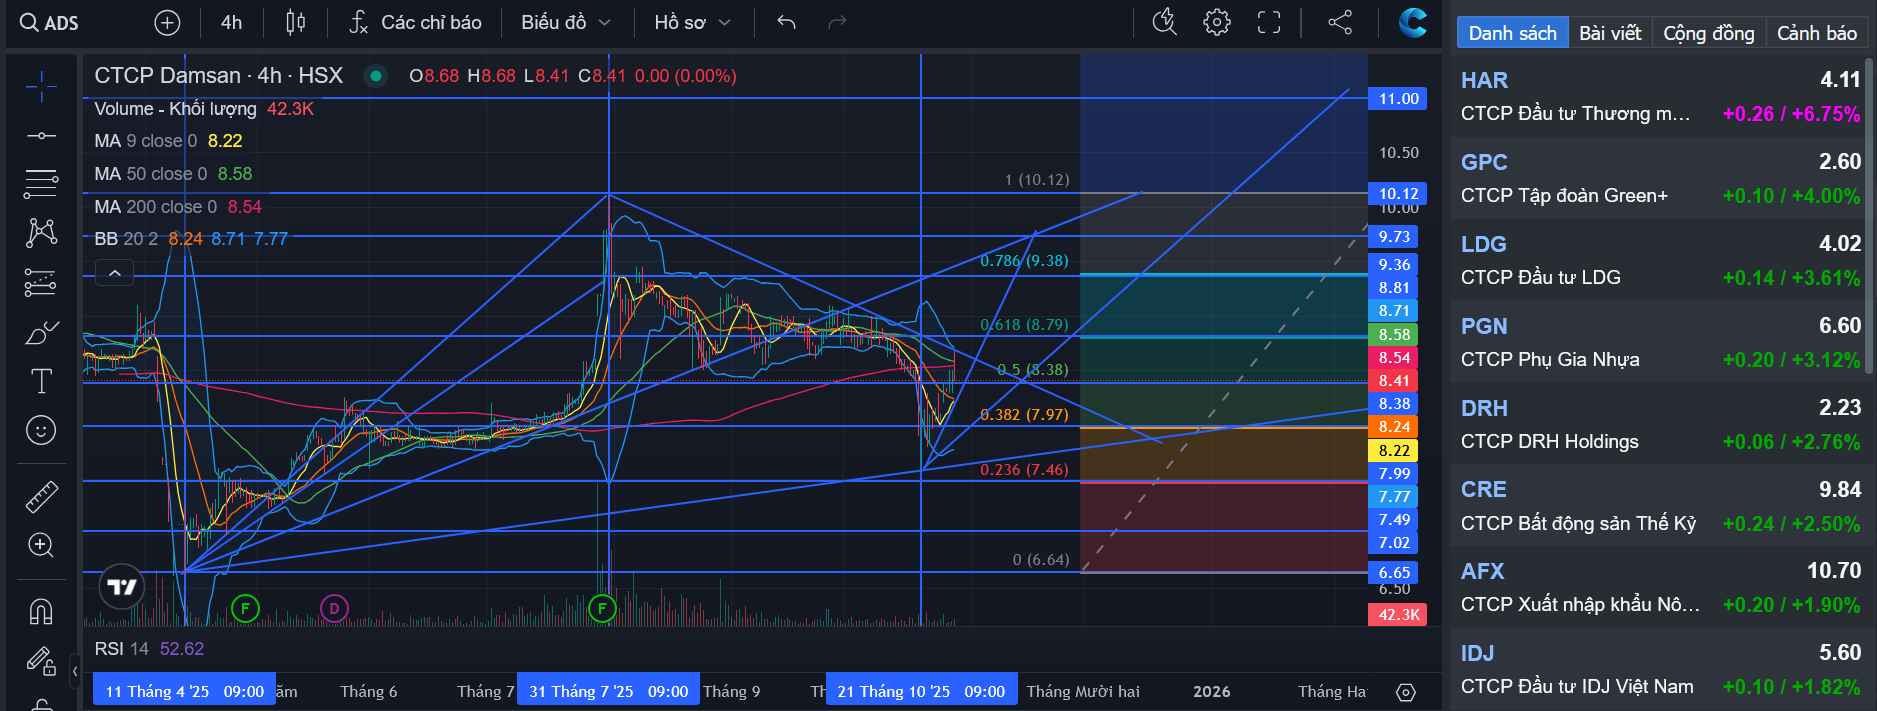The width and height of the screenshot is (1877, 711).
Task: Open PGN stock from the list
Action: click(x=1660, y=342)
